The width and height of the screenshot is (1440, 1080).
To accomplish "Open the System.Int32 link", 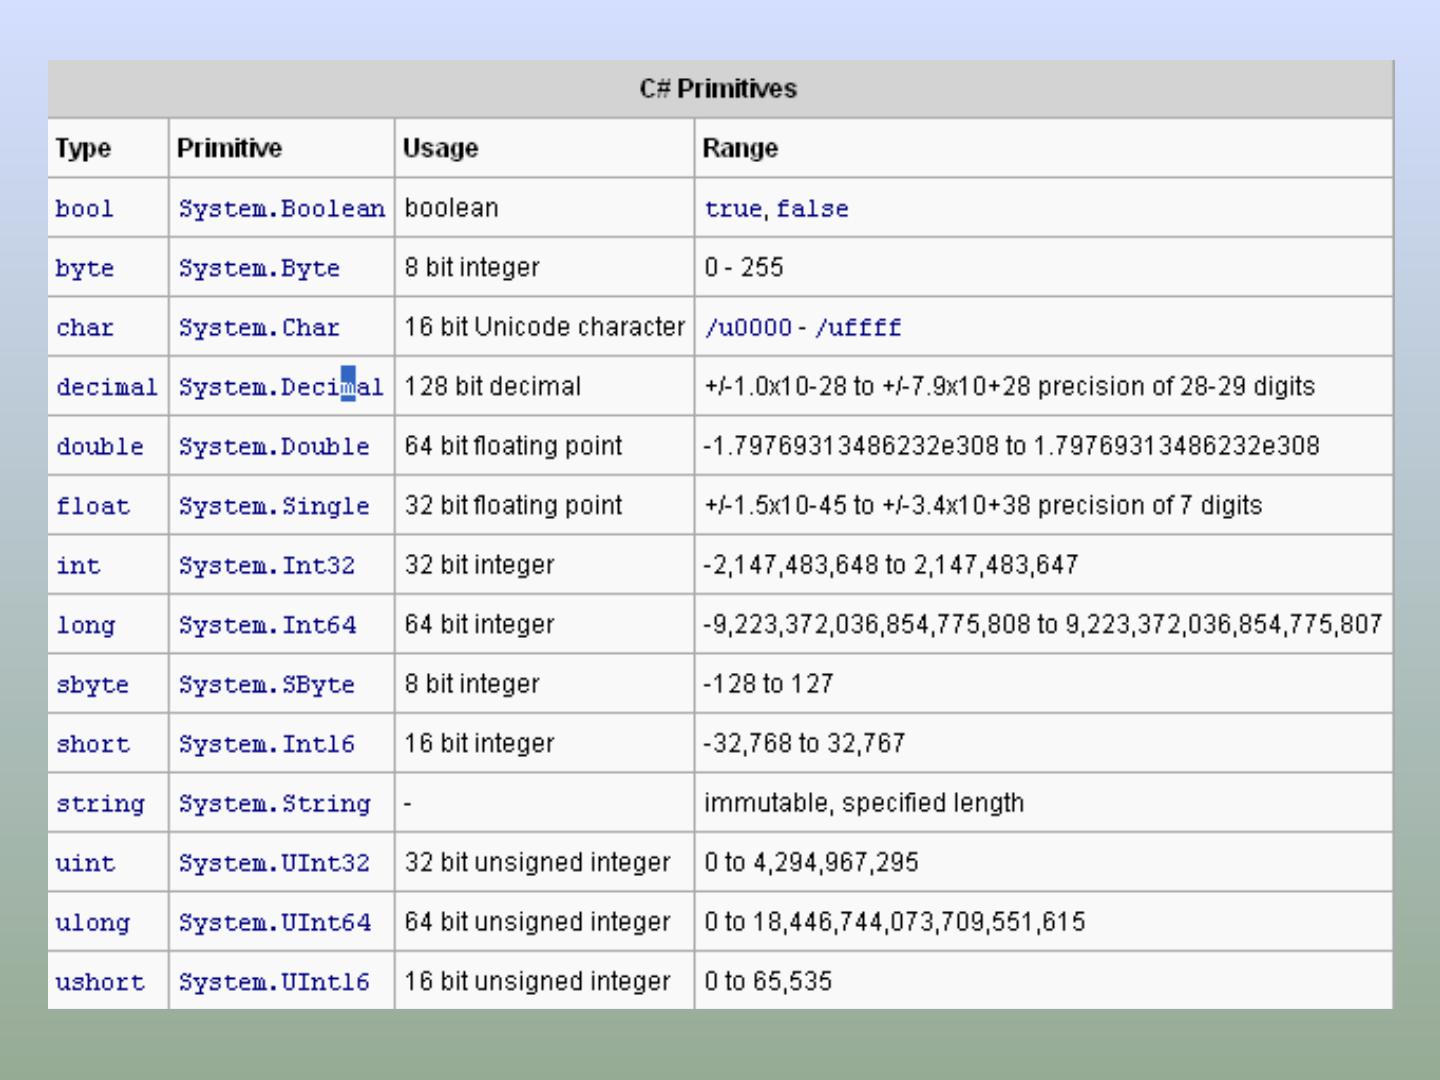I will (x=266, y=566).
